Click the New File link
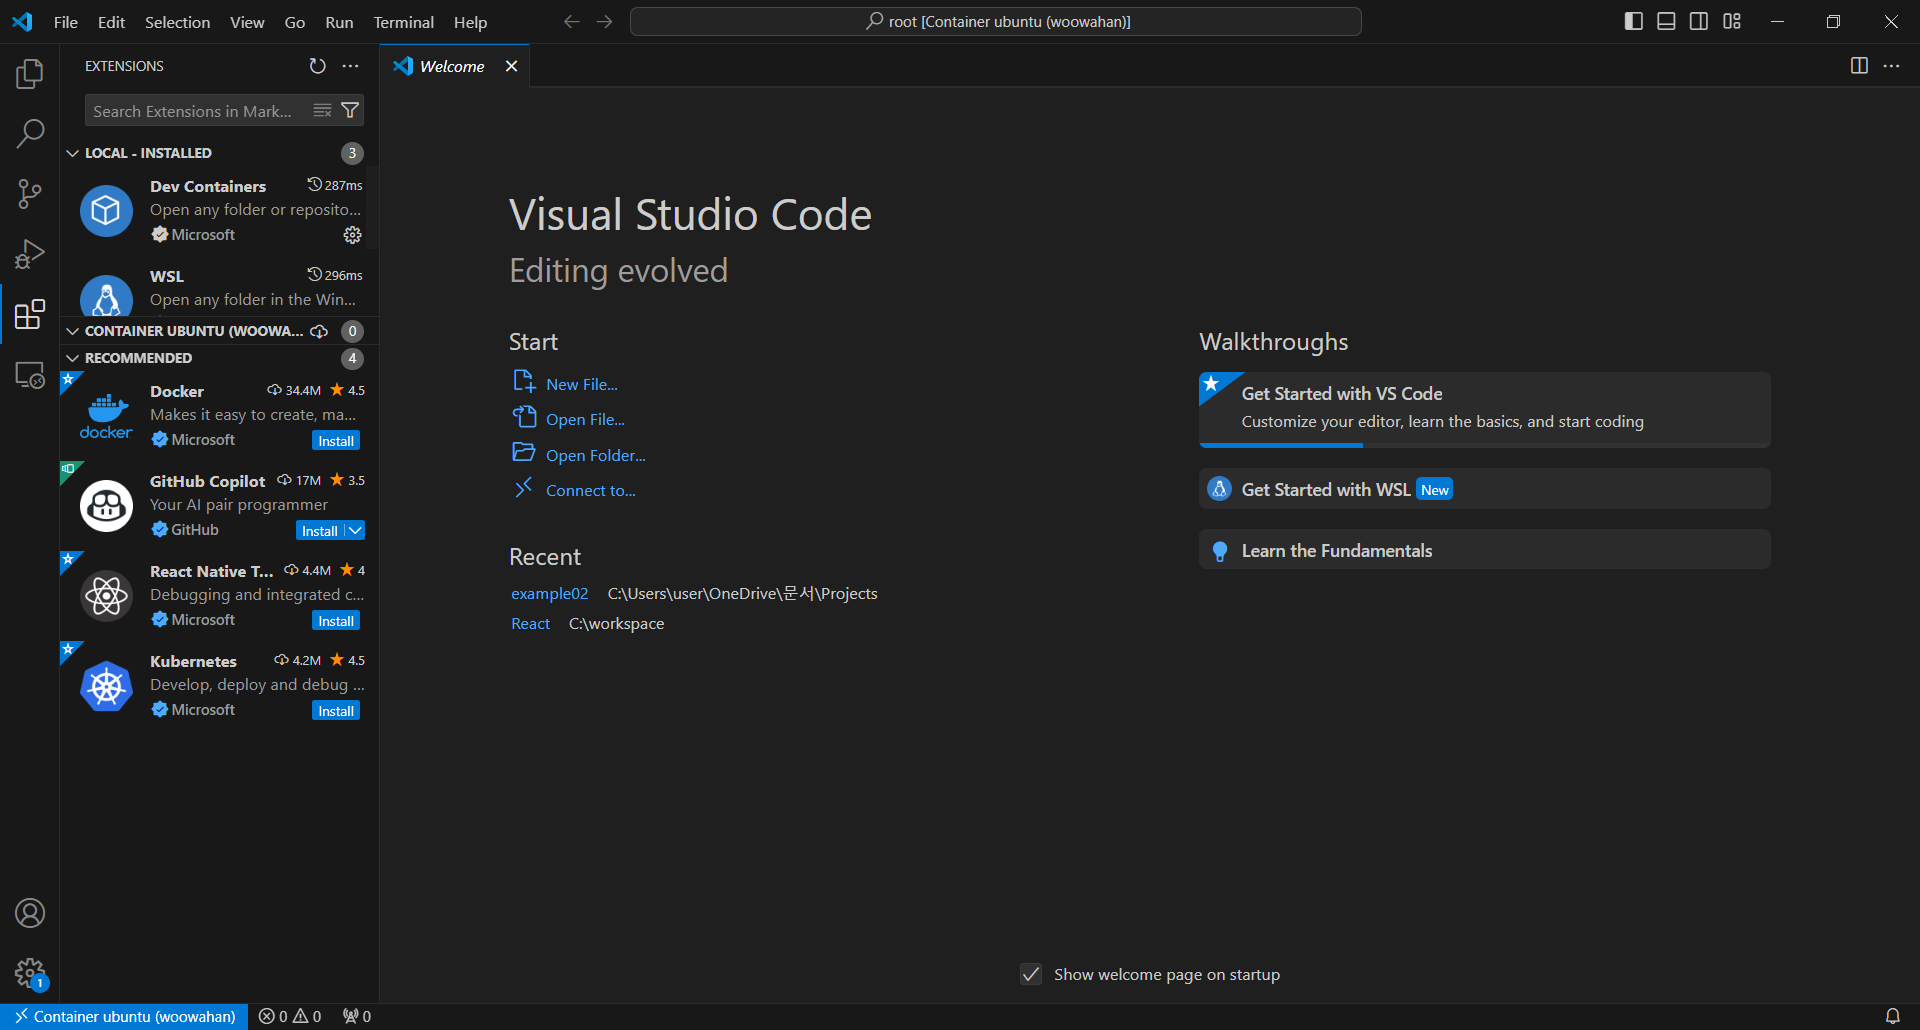Viewport: 1920px width, 1030px height. pyautogui.click(x=581, y=384)
